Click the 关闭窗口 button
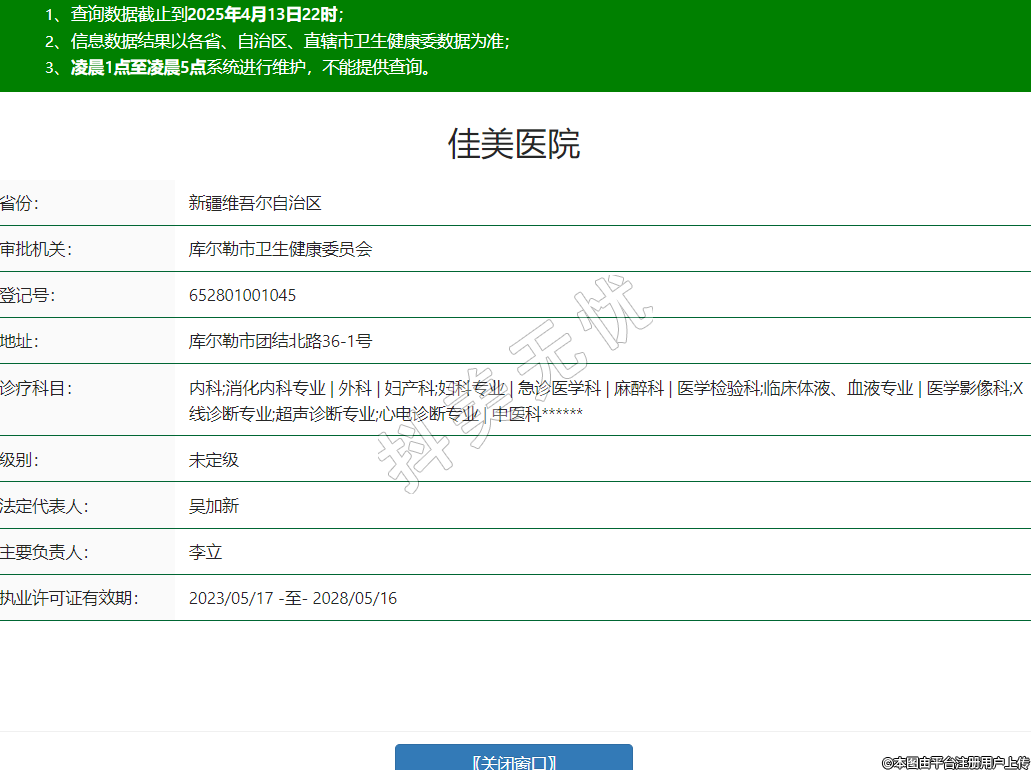The height and width of the screenshot is (770, 1031). [513, 759]
